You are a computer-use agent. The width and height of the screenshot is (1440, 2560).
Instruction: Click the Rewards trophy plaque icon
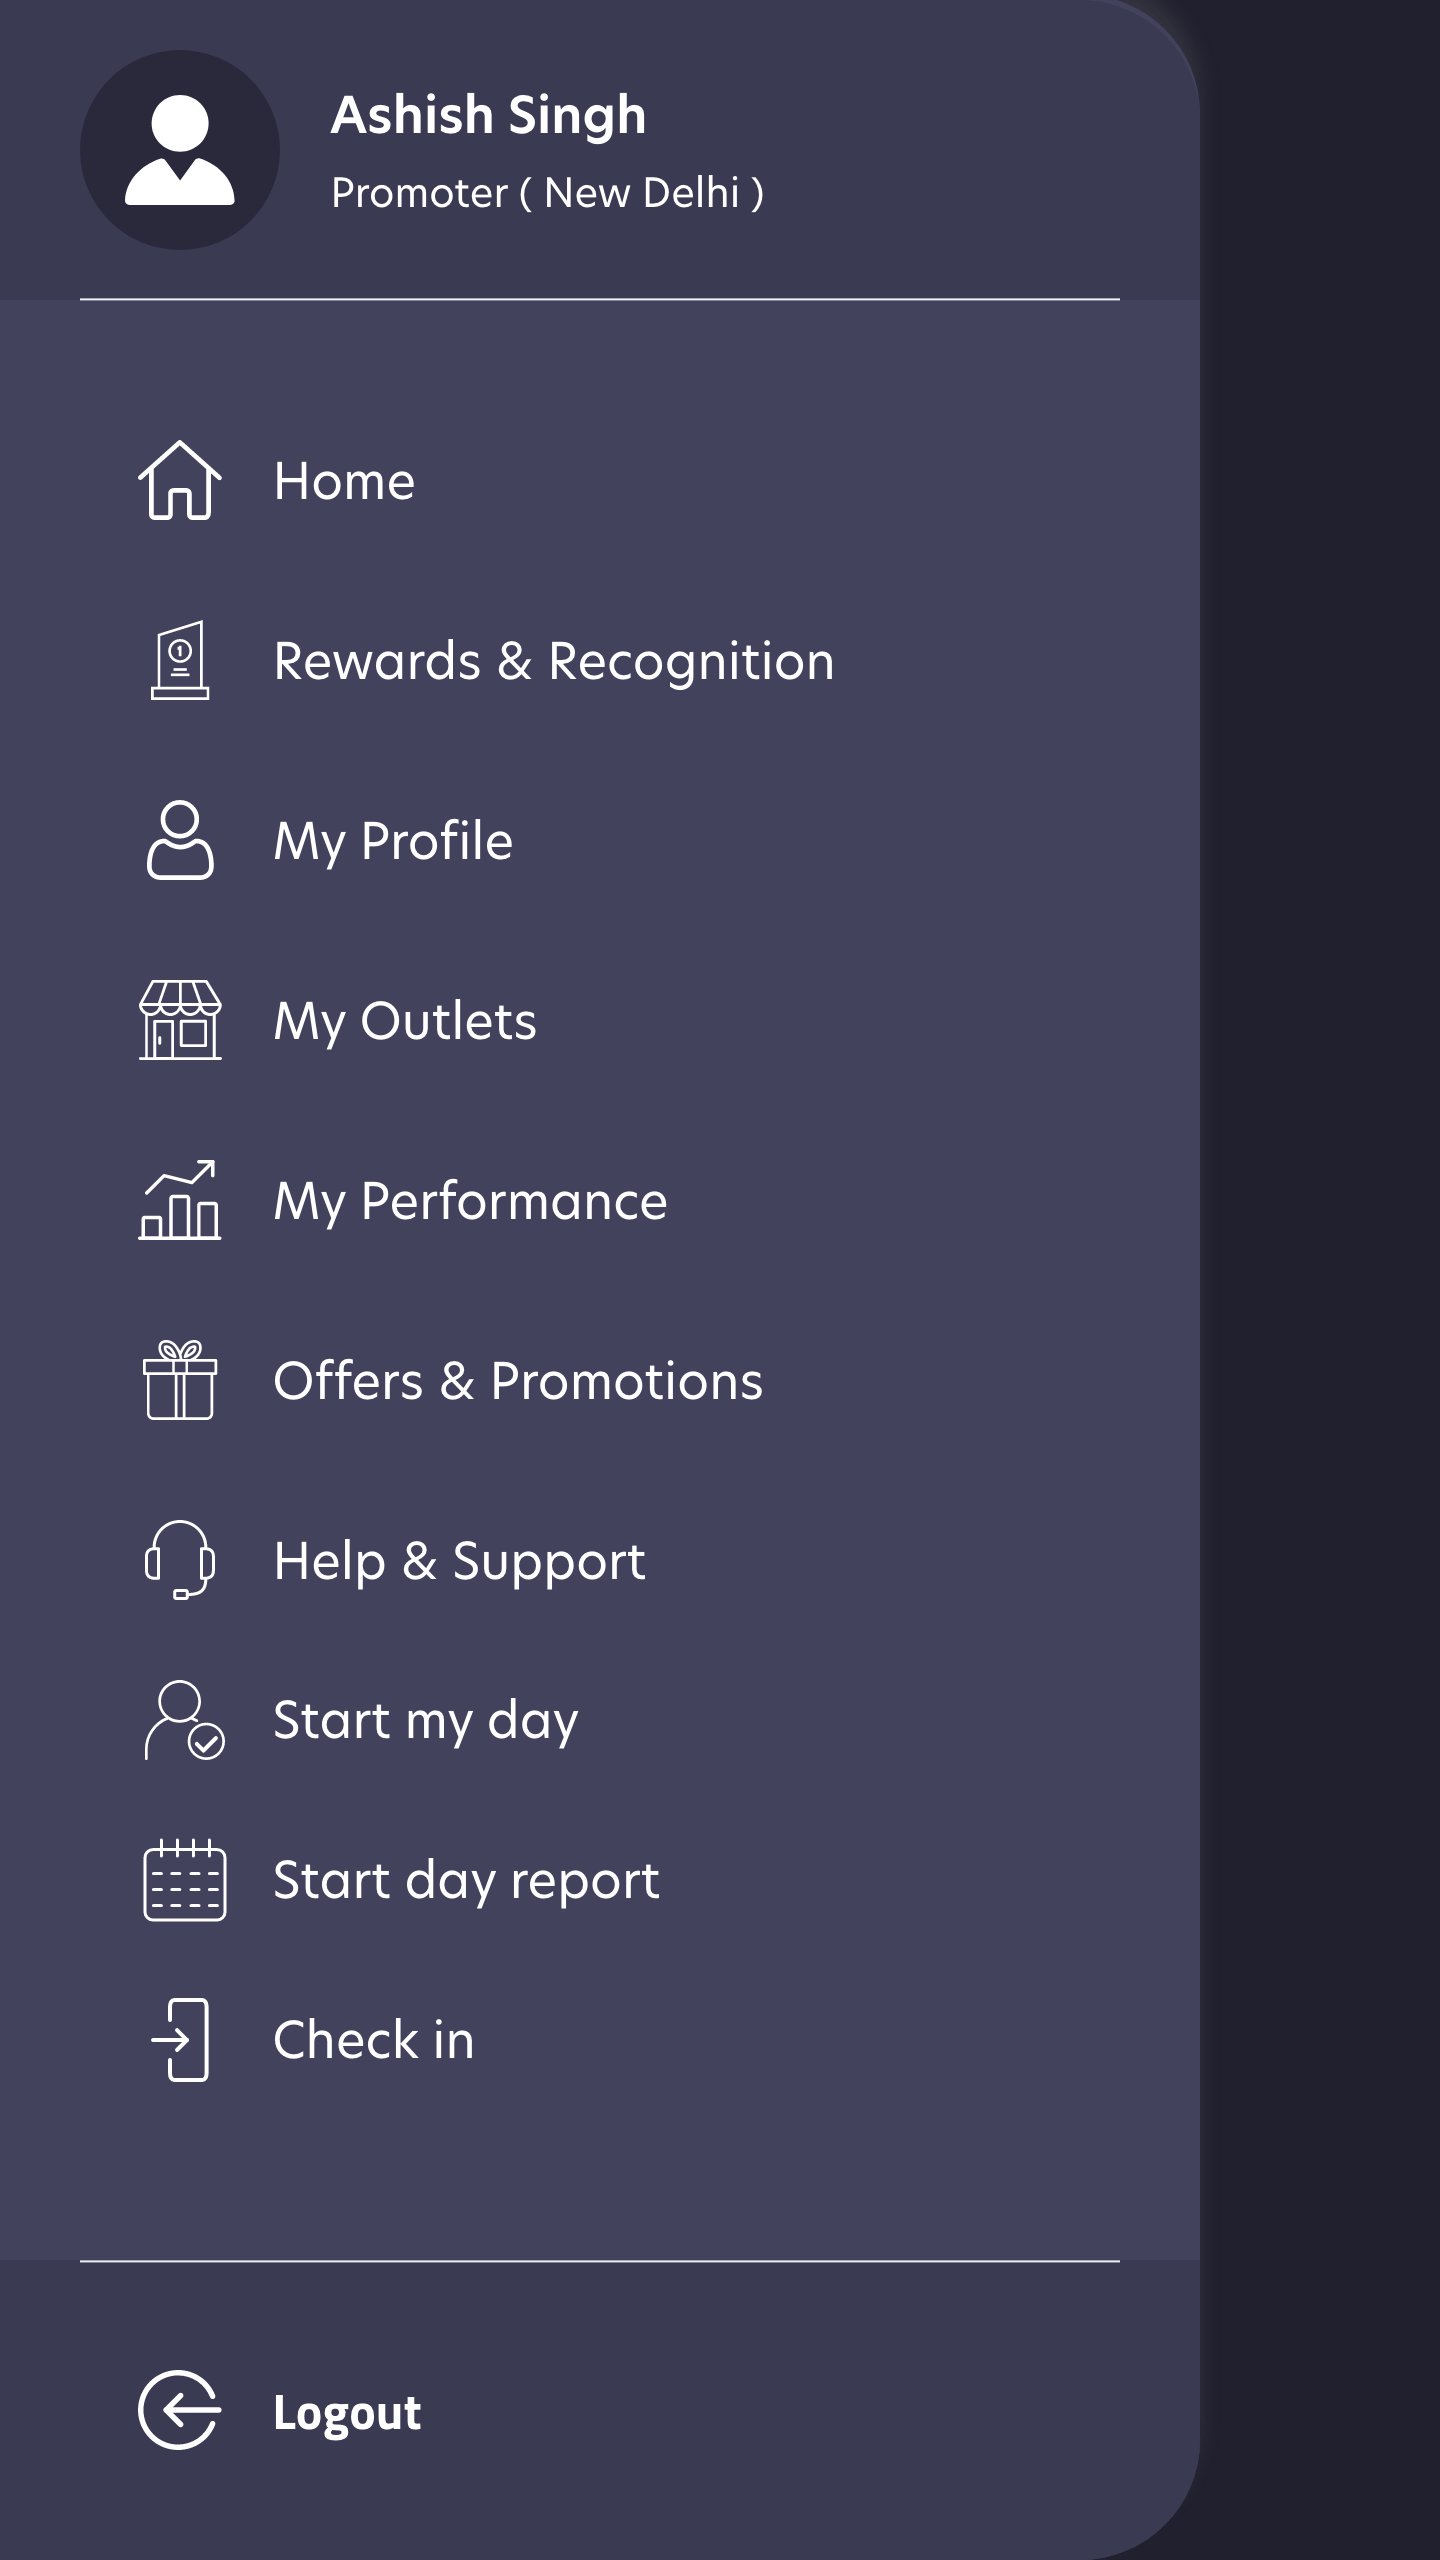click(x=180, y=661)
